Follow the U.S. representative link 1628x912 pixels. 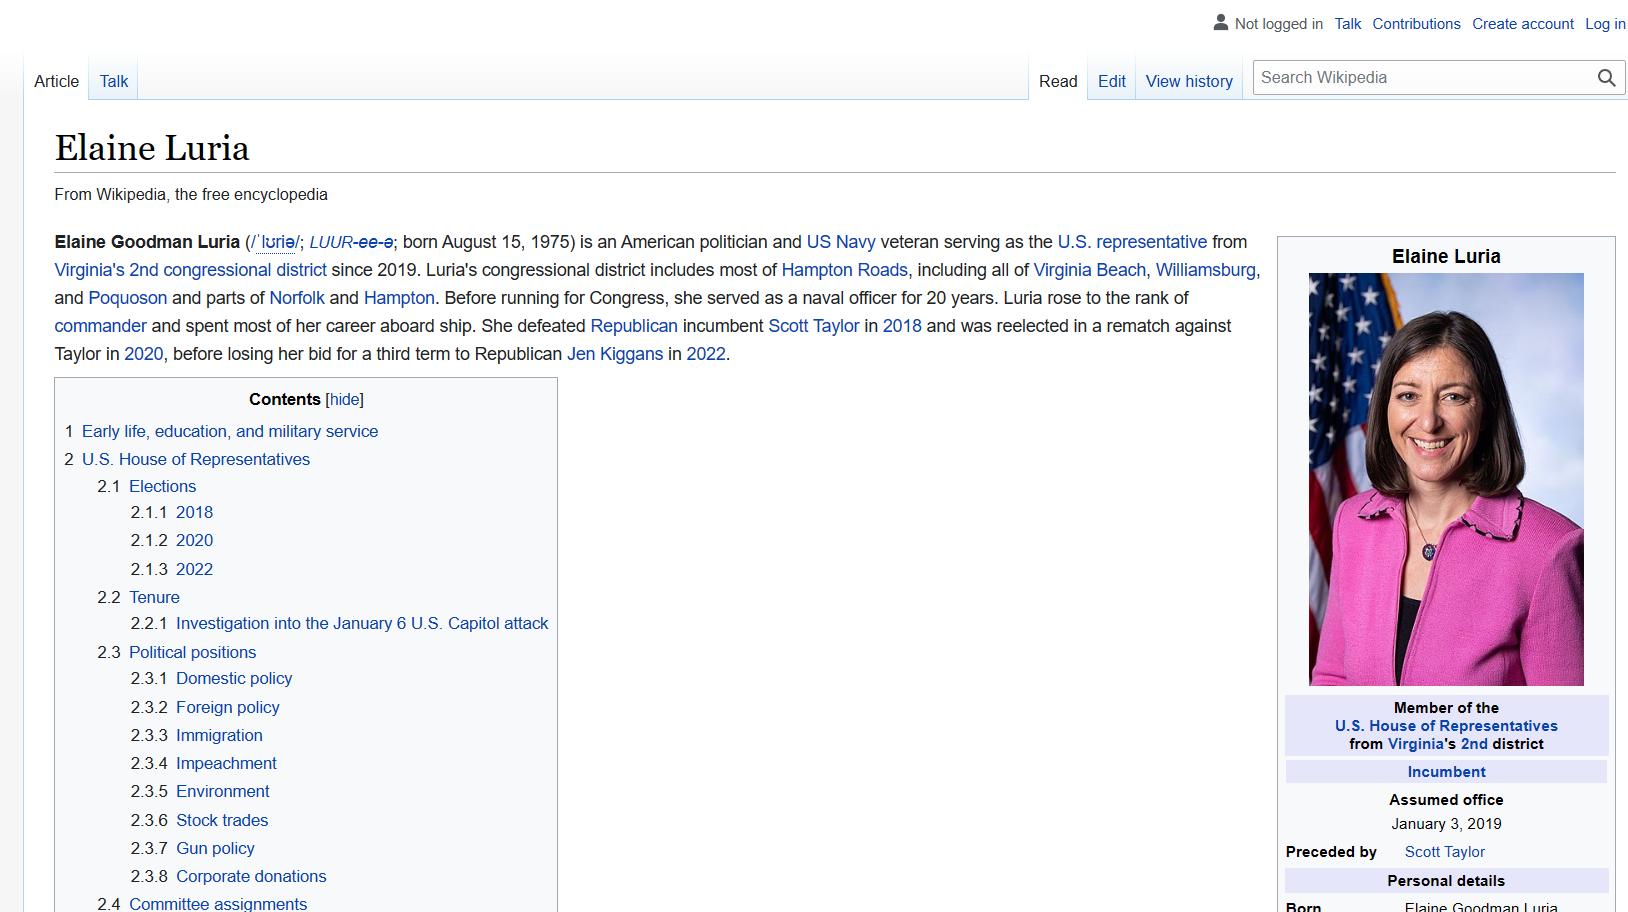1132,242
